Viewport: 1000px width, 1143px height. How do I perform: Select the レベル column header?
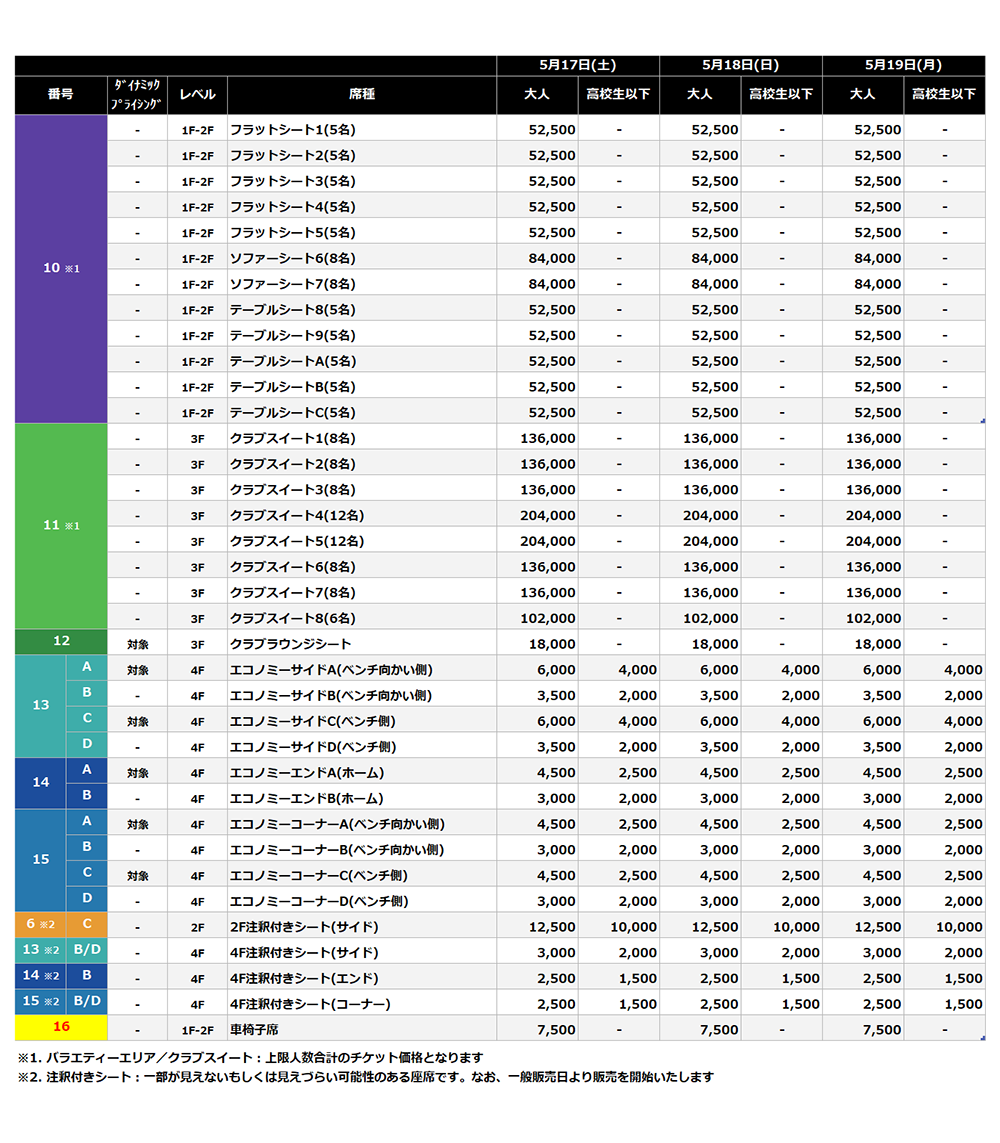point(197,95)
